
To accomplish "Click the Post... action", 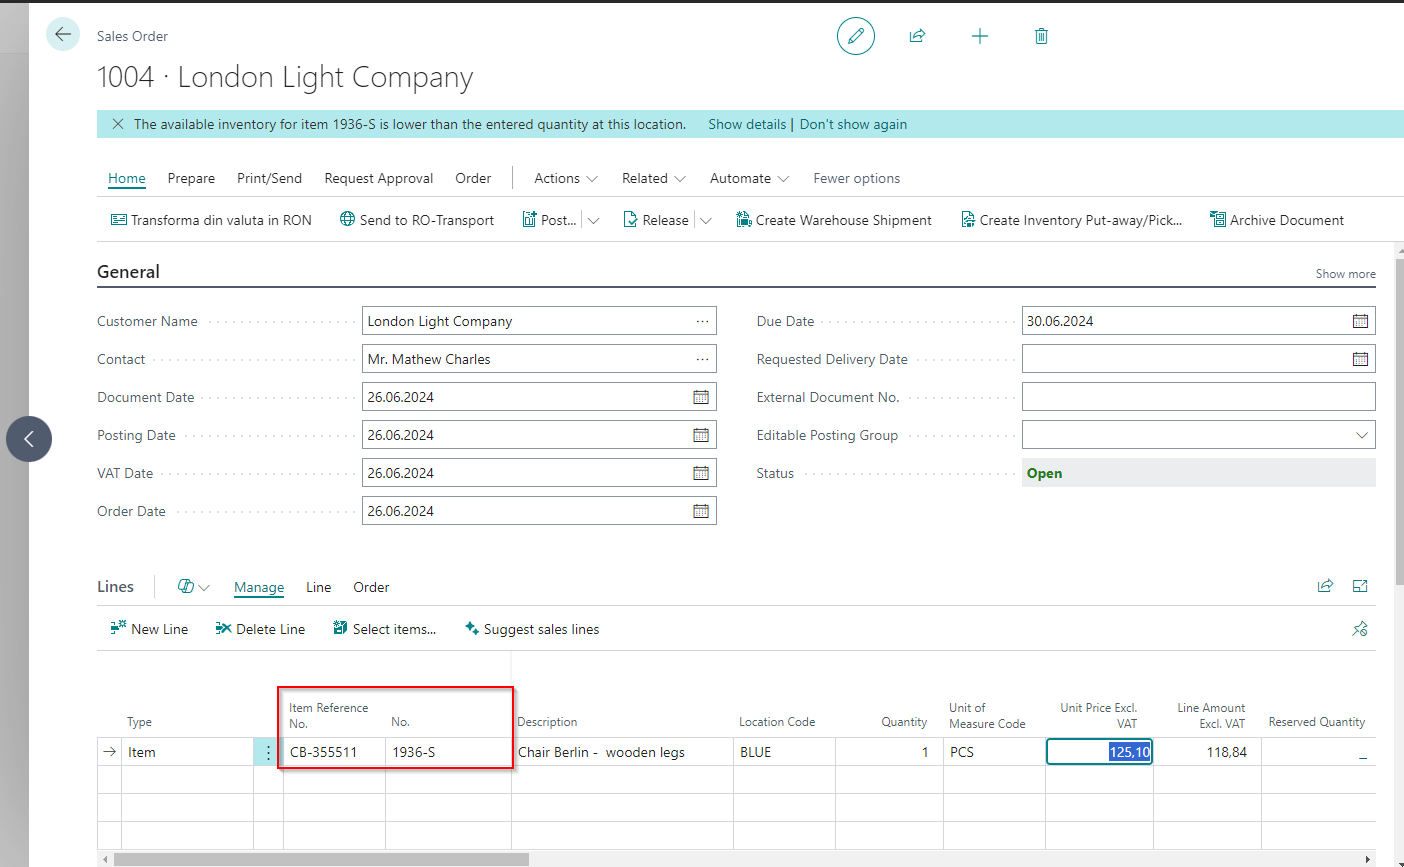I will 549,220.
